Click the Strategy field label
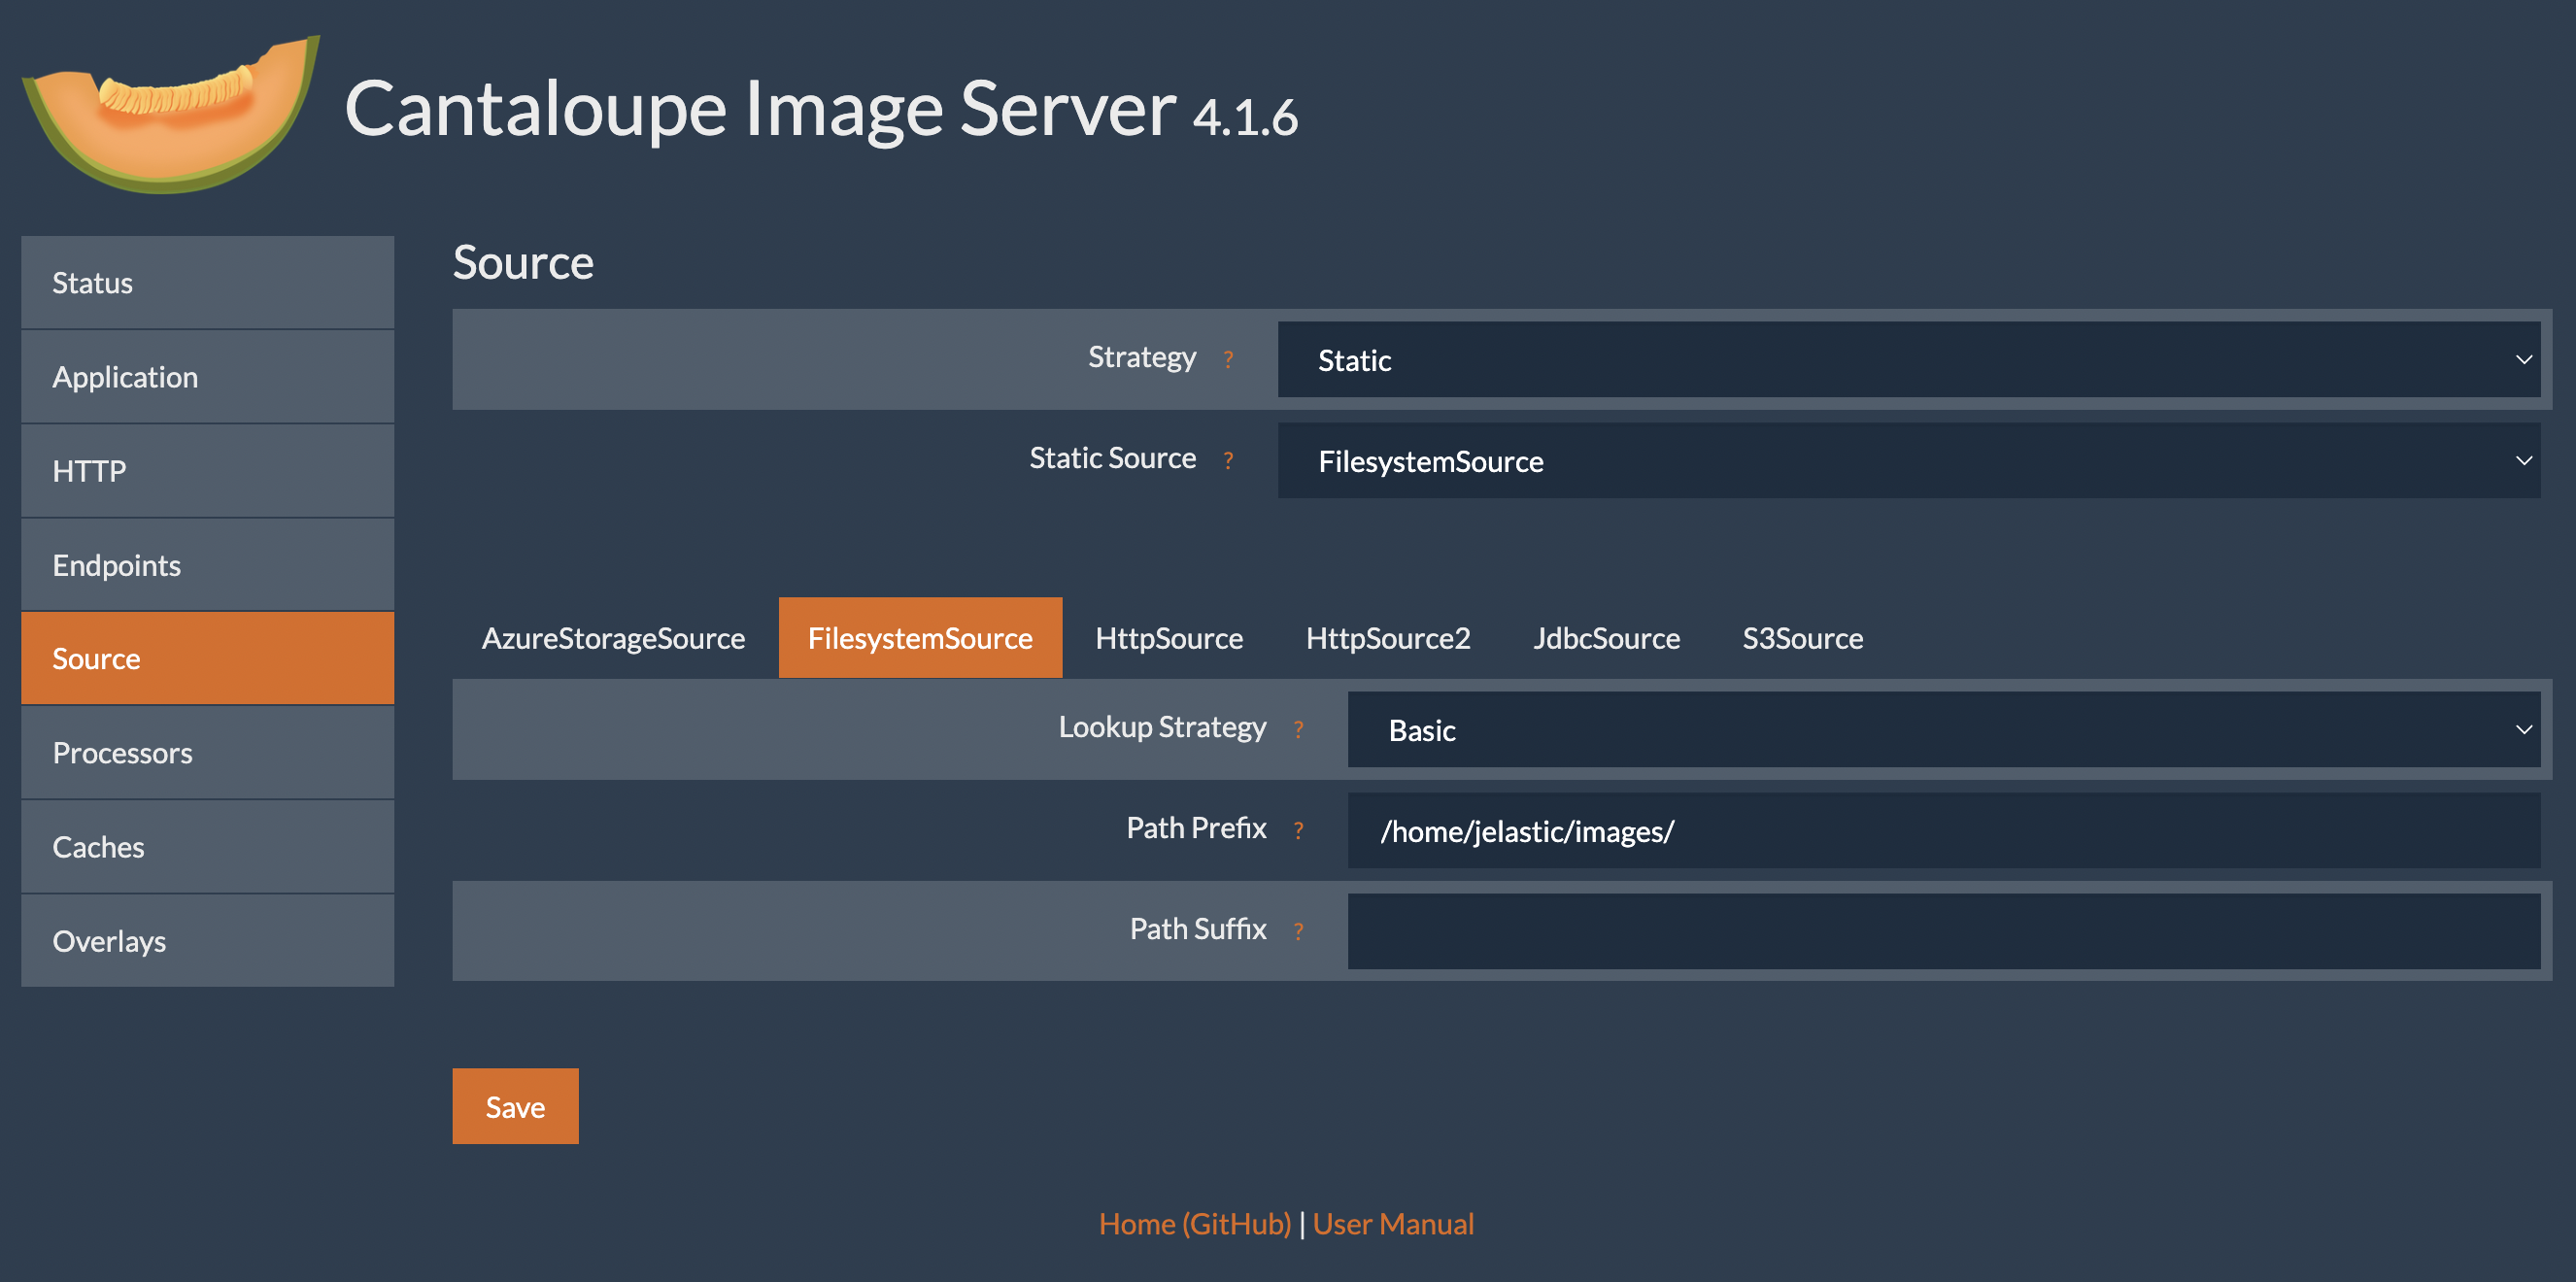 tap(1142, 357)
